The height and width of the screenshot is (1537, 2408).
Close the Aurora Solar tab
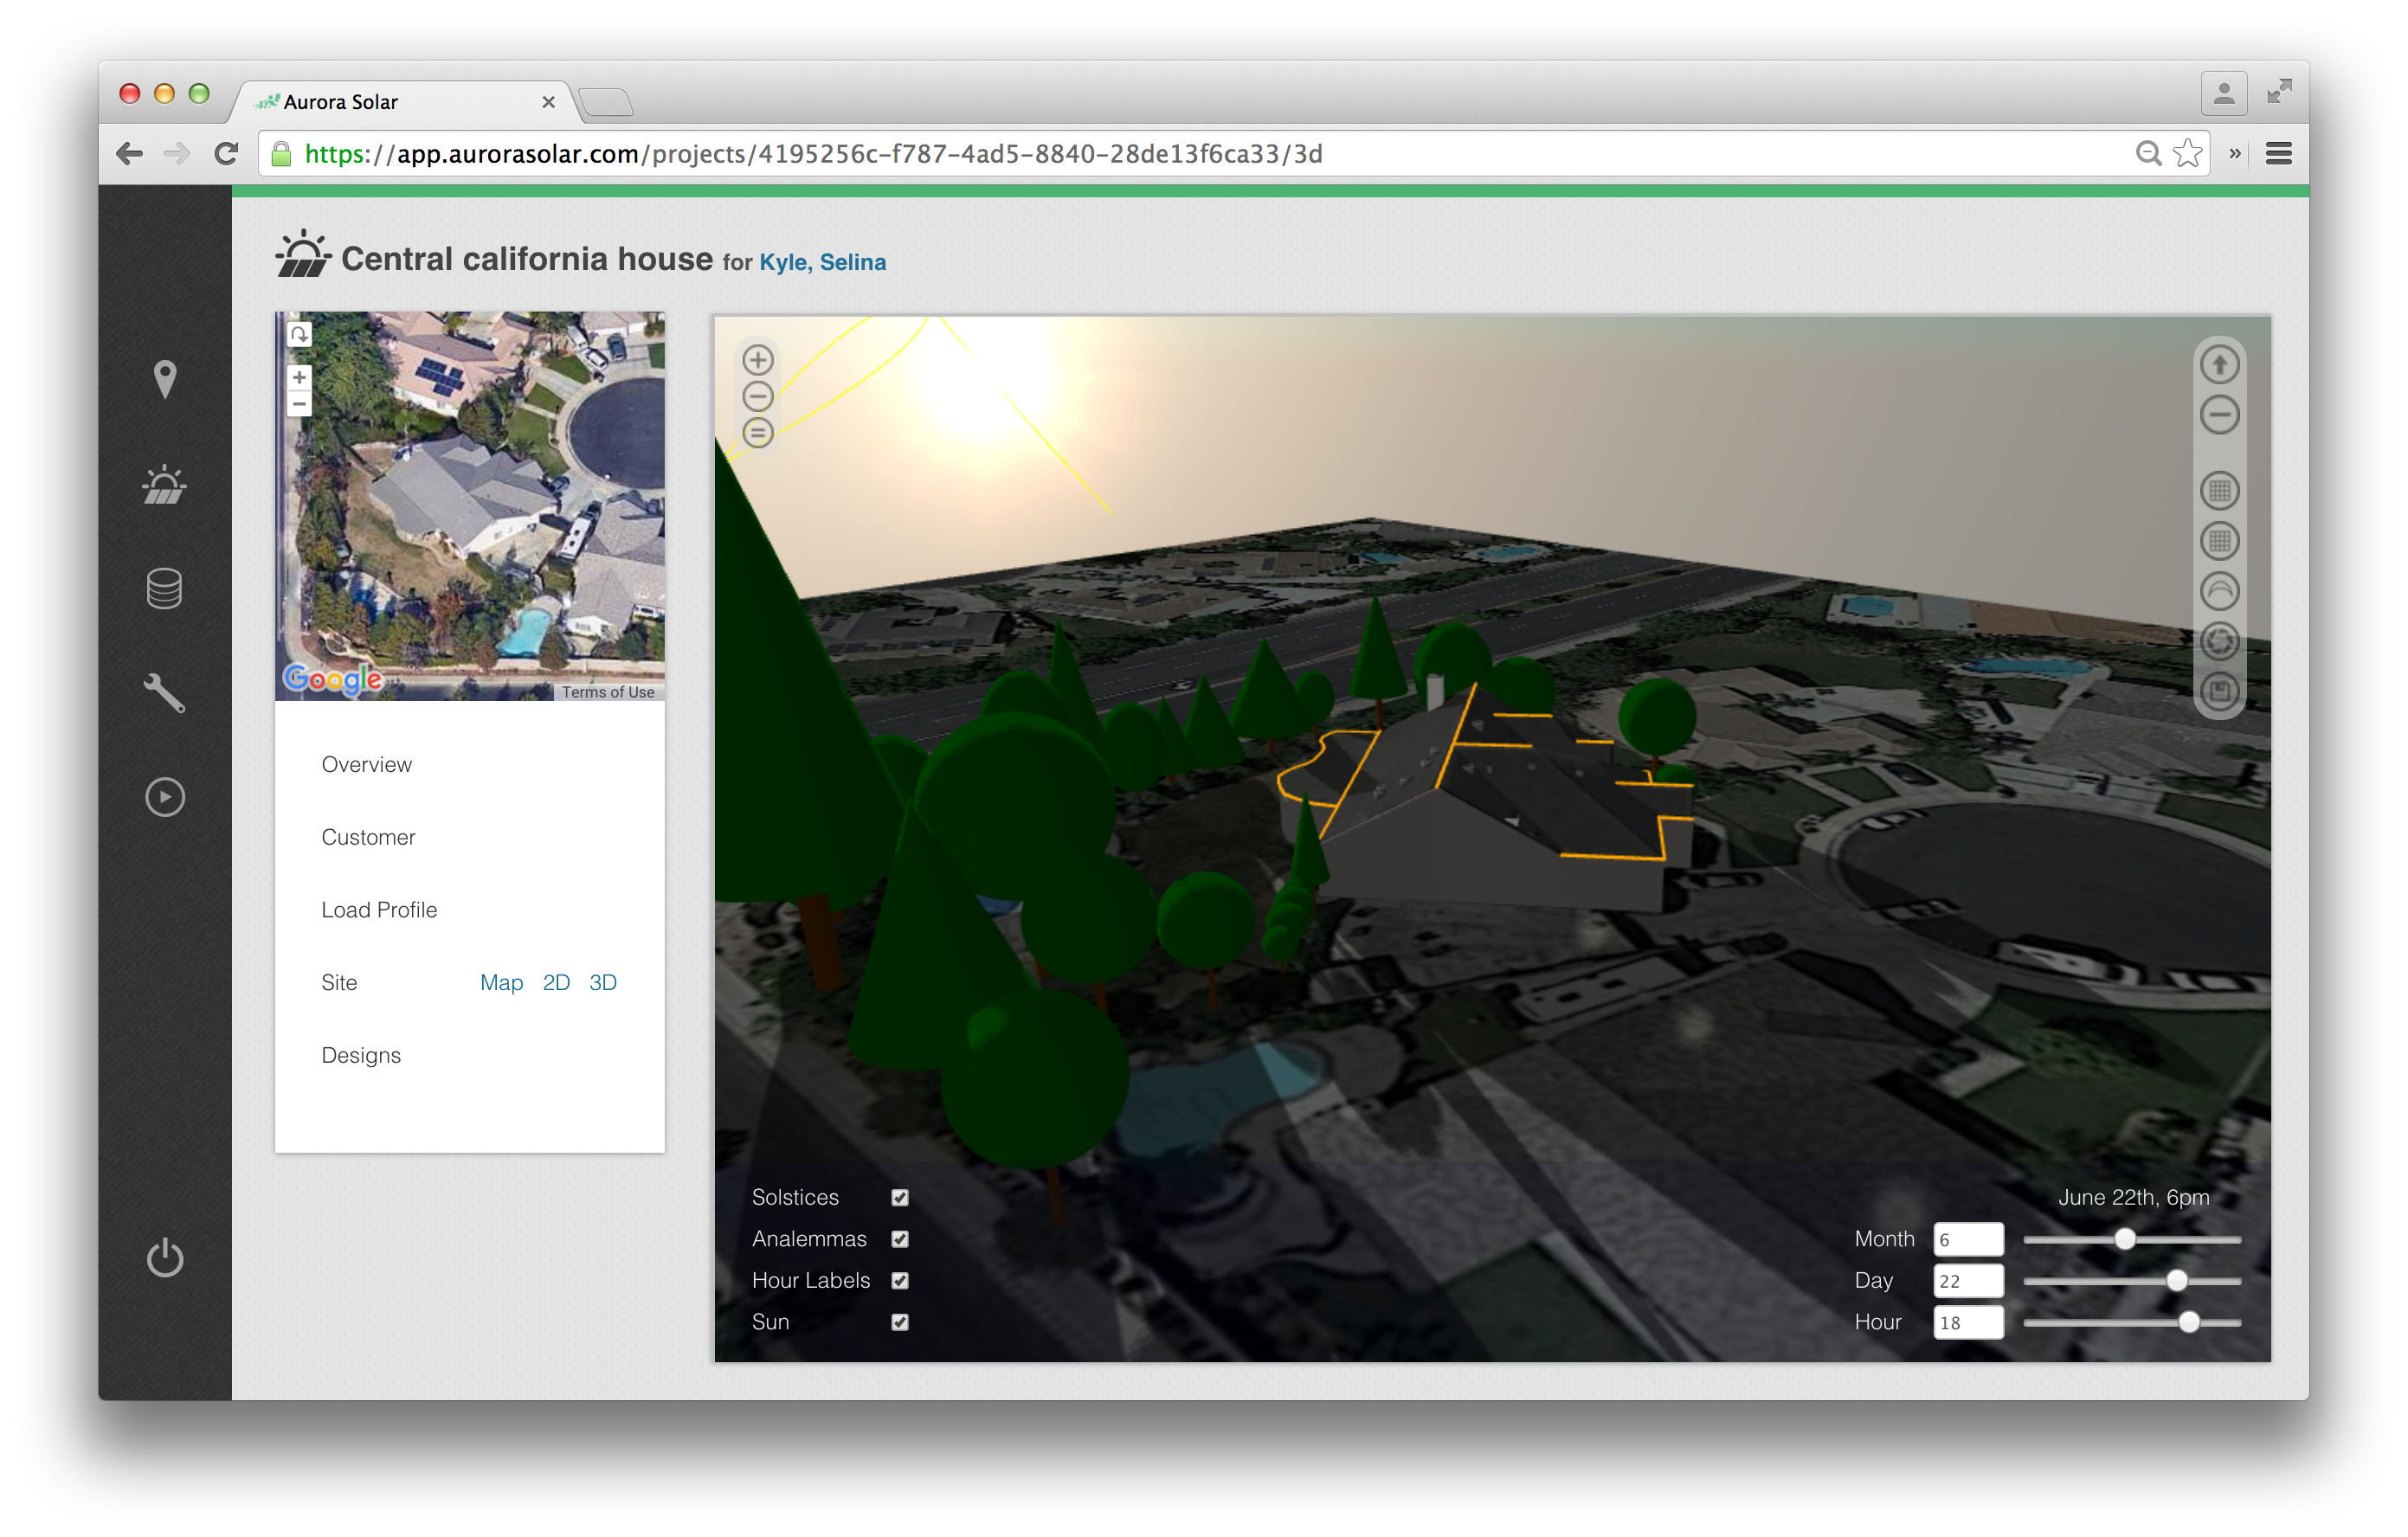coord(548,102)
